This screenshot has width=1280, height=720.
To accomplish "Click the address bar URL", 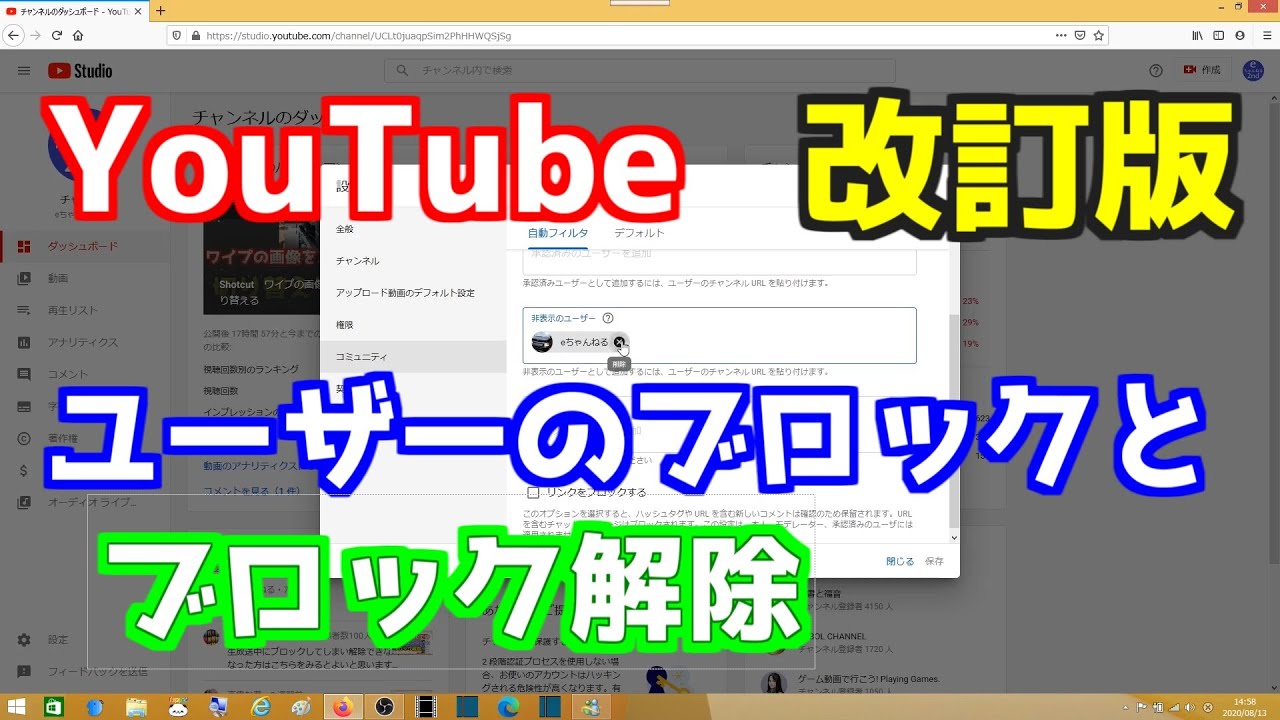I will pos(358,35).
